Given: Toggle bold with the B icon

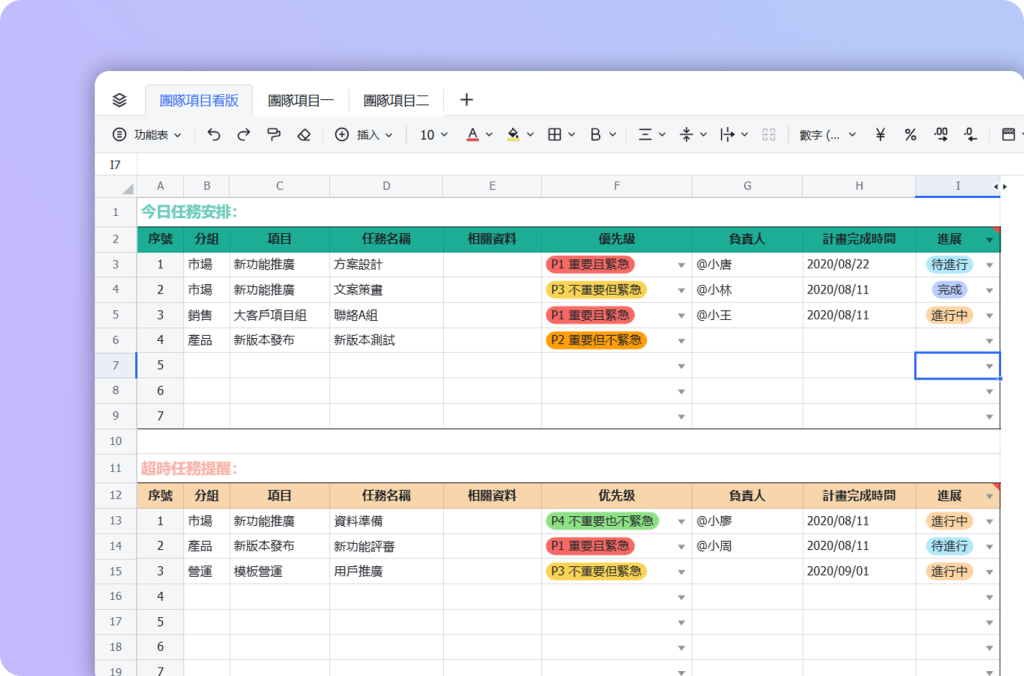Looking at the screenshot, I should [595, 135].
